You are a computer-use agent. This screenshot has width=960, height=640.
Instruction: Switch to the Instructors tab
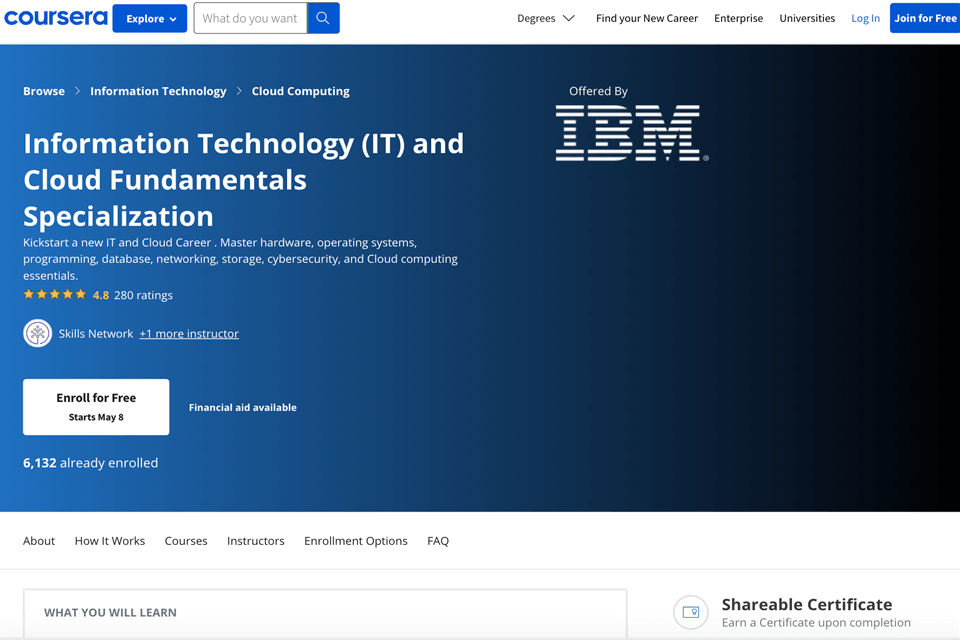(256, 541)
